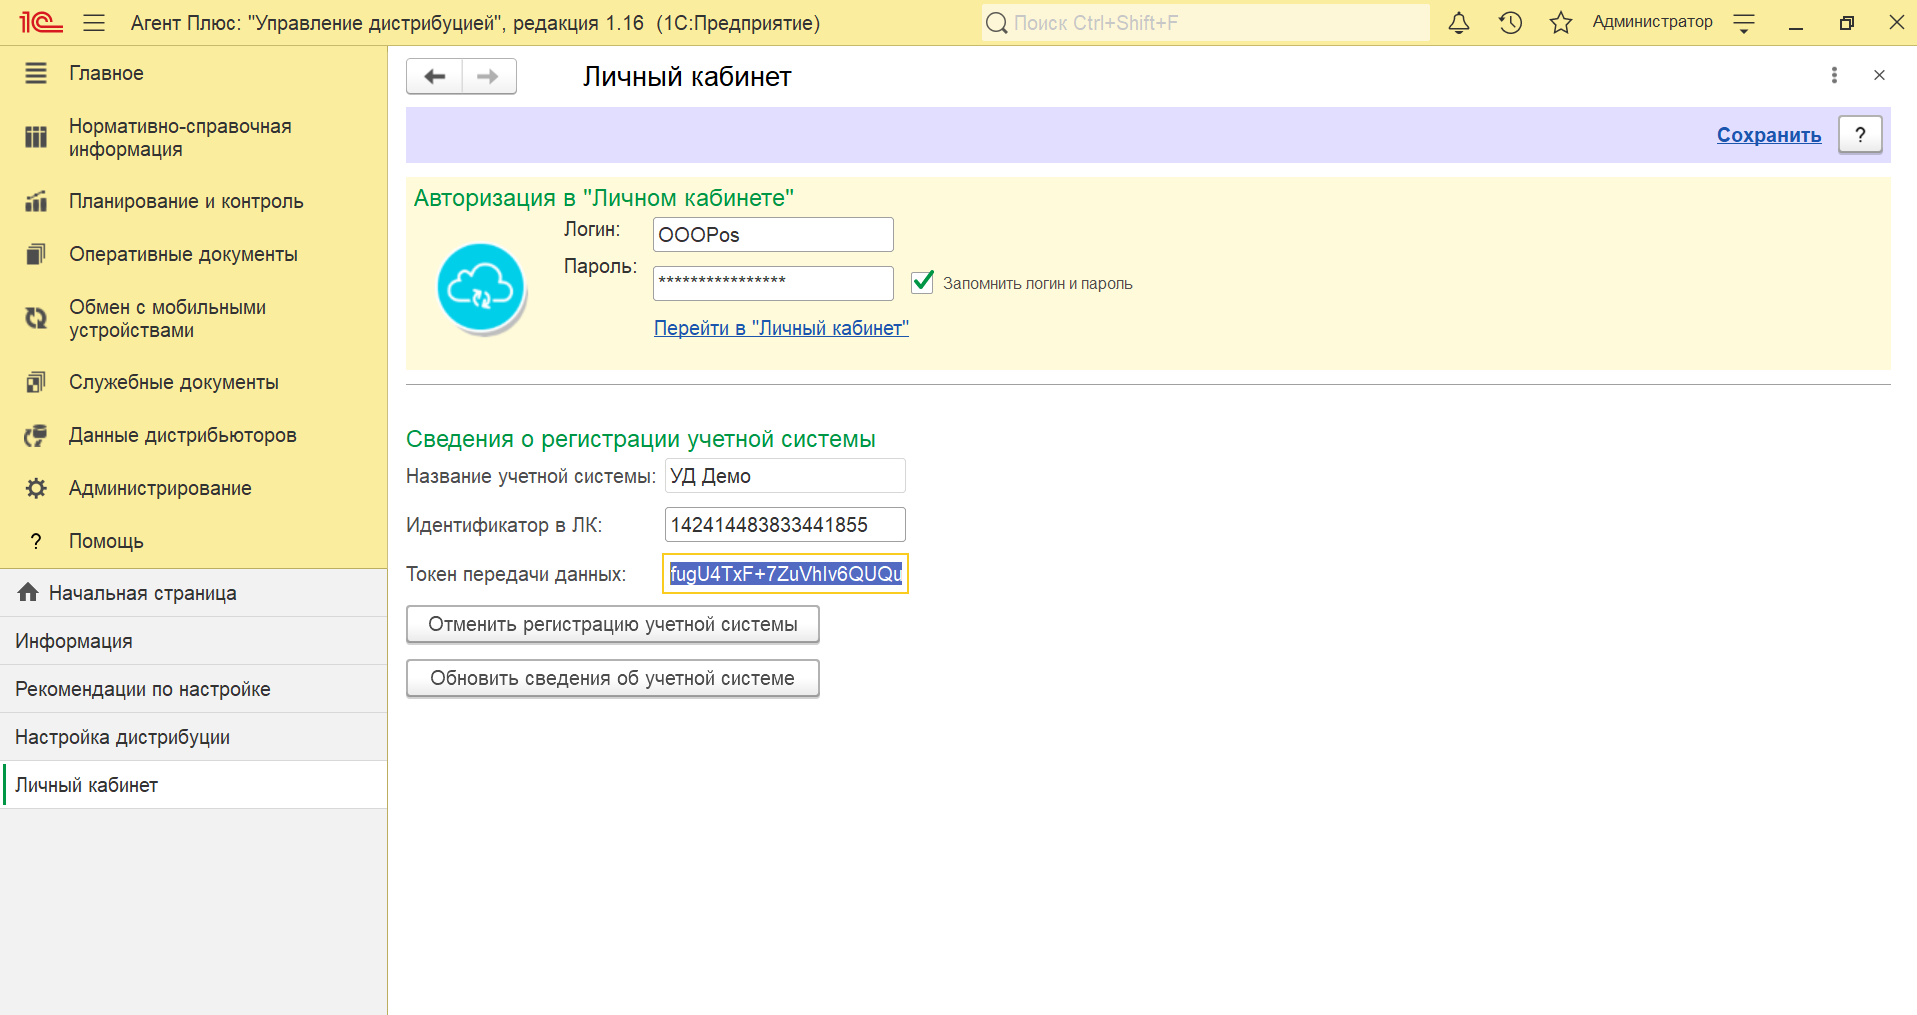Toggle the remember login and password checkbox
Screen dimensions: 1917x1015
click(922, 283)
